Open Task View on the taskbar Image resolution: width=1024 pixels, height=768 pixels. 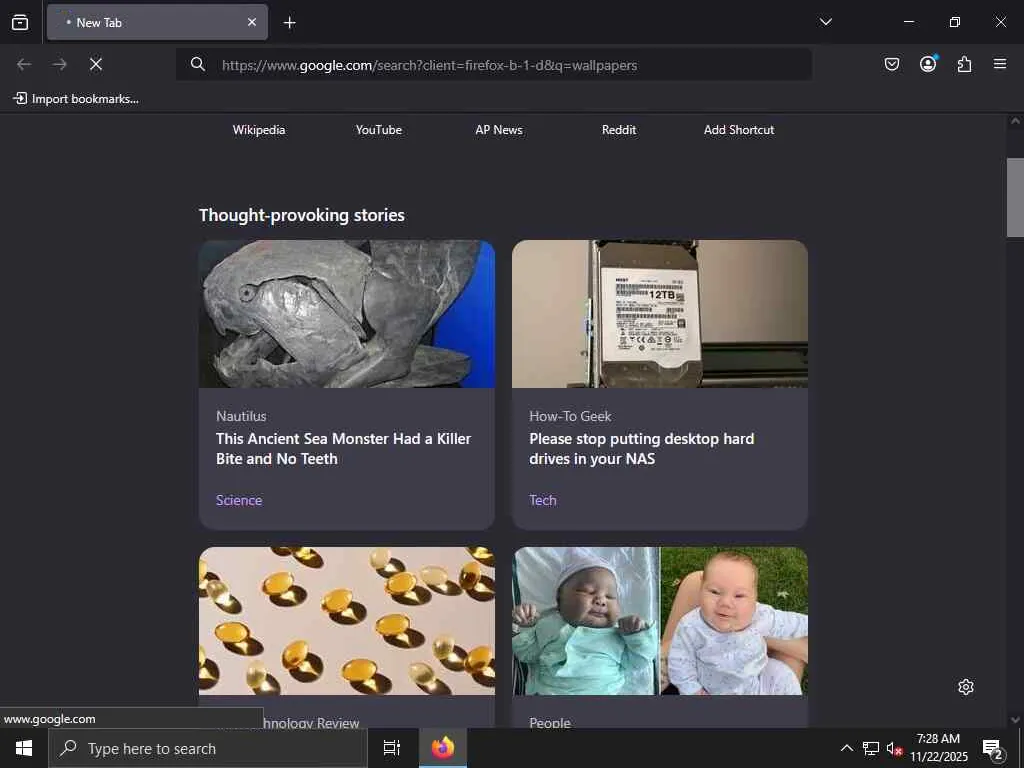pos(392,748)
